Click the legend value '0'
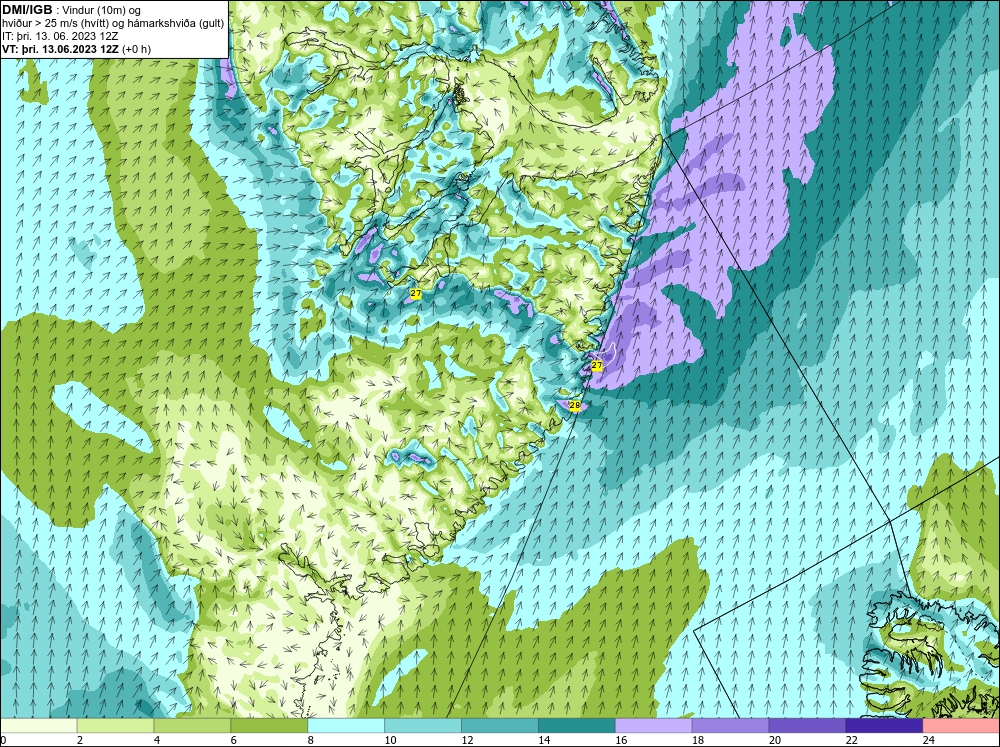 pos(4,740)
